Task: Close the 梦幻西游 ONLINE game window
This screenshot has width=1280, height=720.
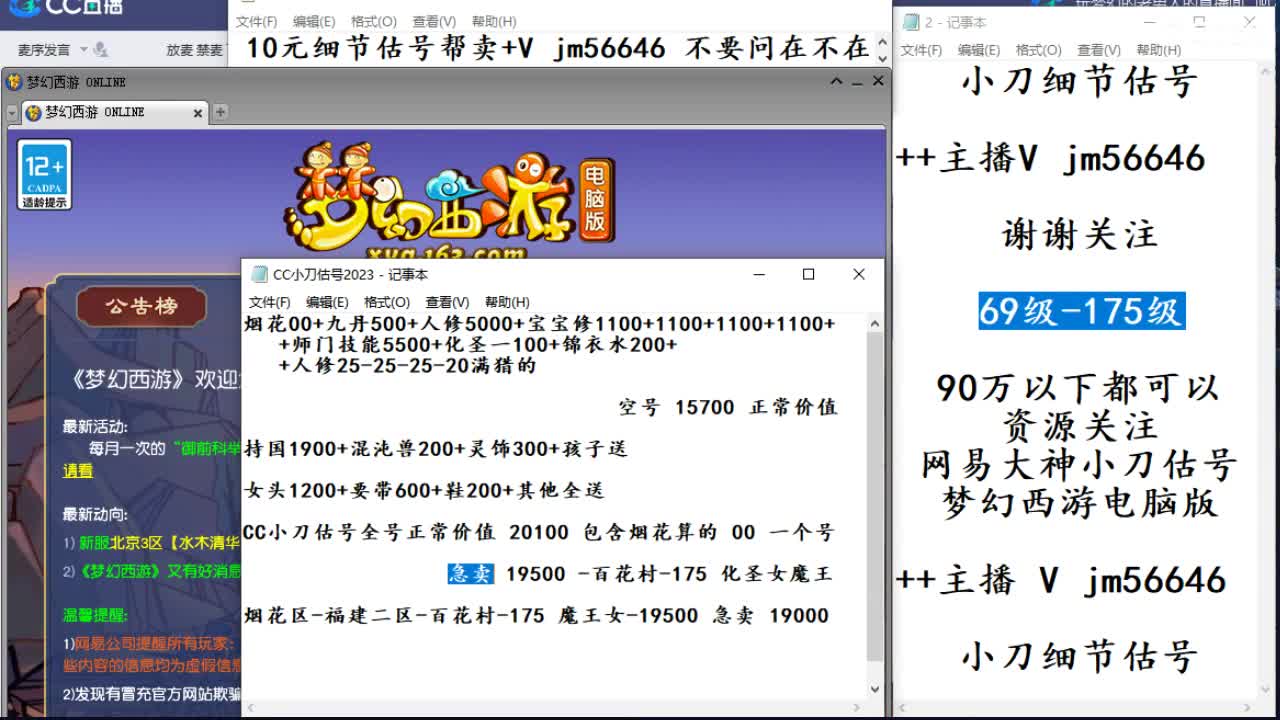Action: point(878,82)
